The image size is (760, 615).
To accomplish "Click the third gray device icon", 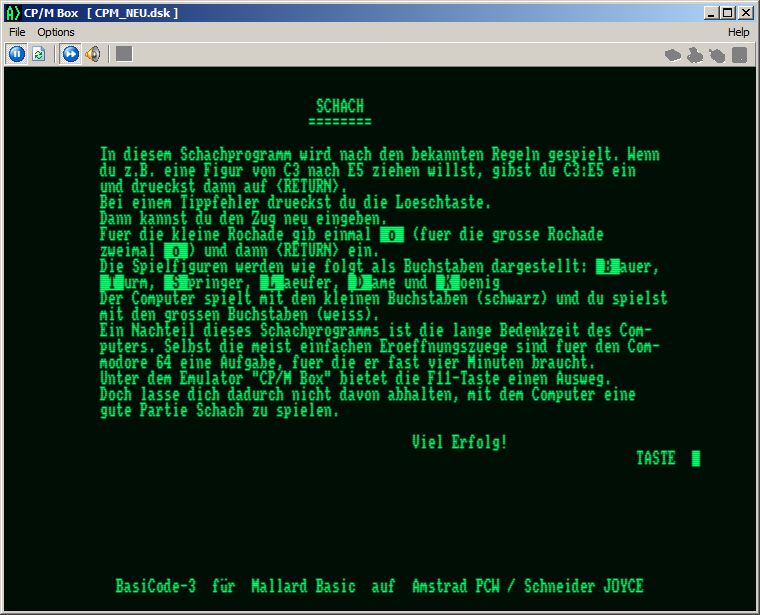I will point(717,55).
